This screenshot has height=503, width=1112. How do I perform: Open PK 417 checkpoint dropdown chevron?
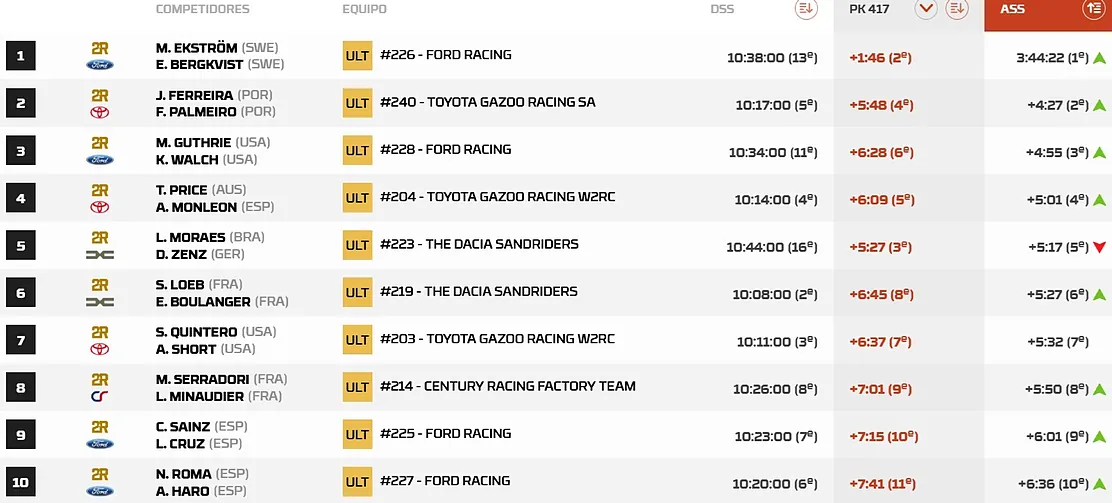(926, 9)
